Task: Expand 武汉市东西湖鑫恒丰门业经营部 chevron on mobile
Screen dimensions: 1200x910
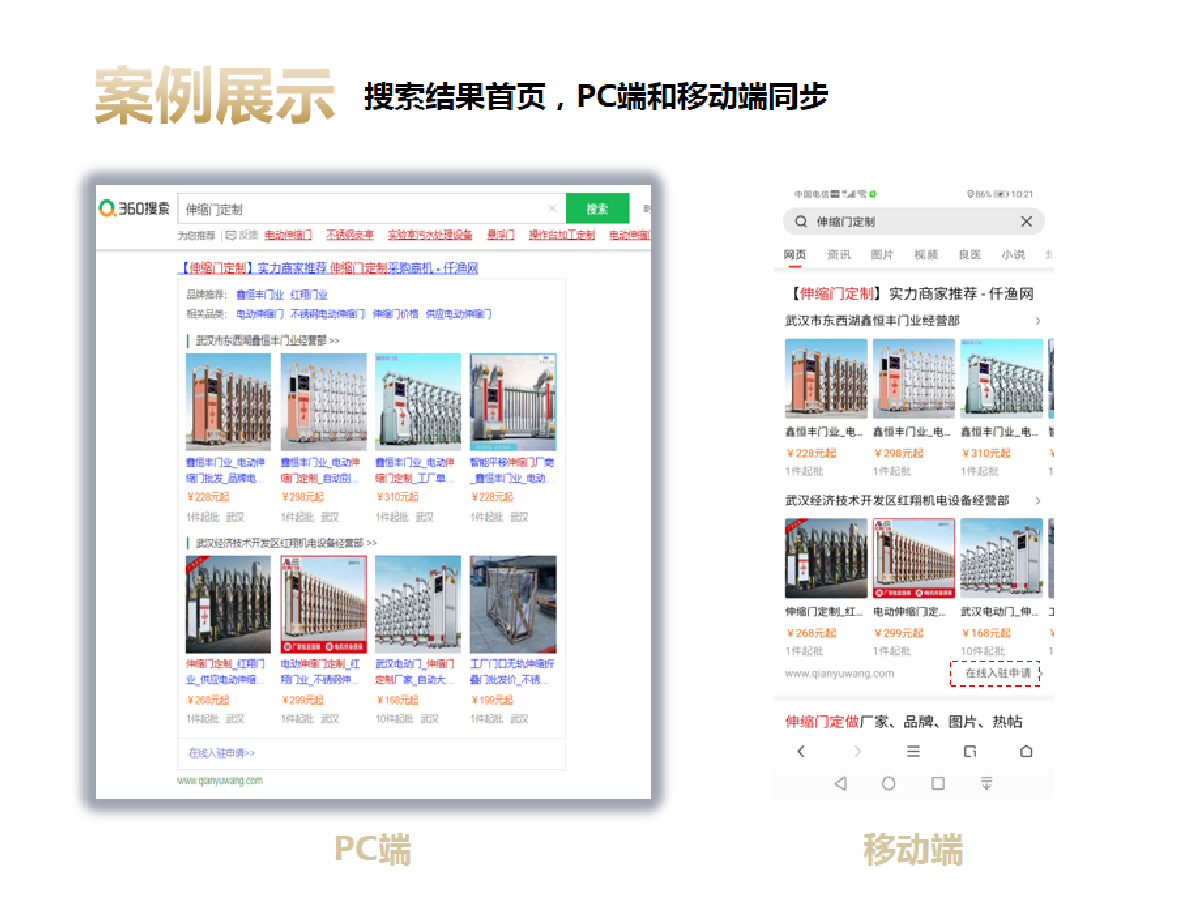Action: click(1037, 321)
